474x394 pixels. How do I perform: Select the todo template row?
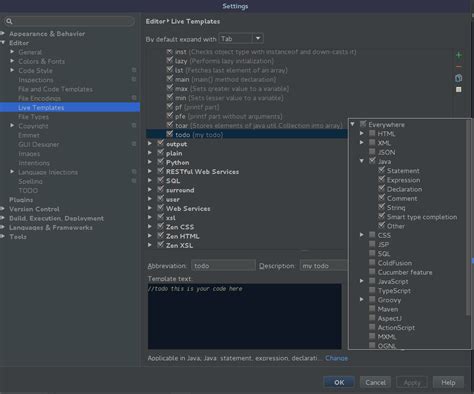click(247, 134)
